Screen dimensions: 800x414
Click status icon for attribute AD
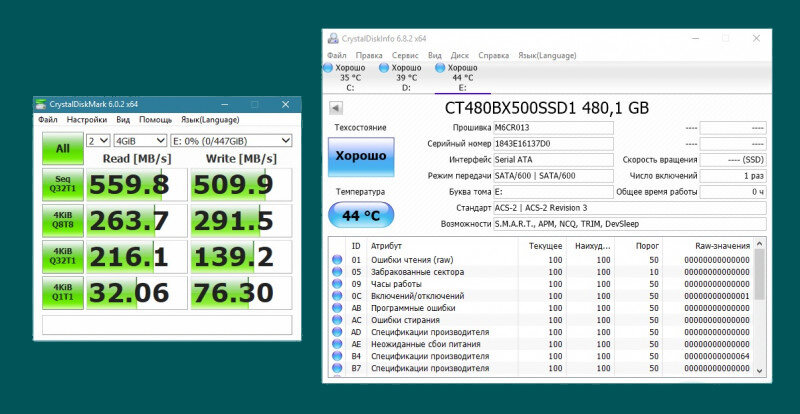(337, 332)
